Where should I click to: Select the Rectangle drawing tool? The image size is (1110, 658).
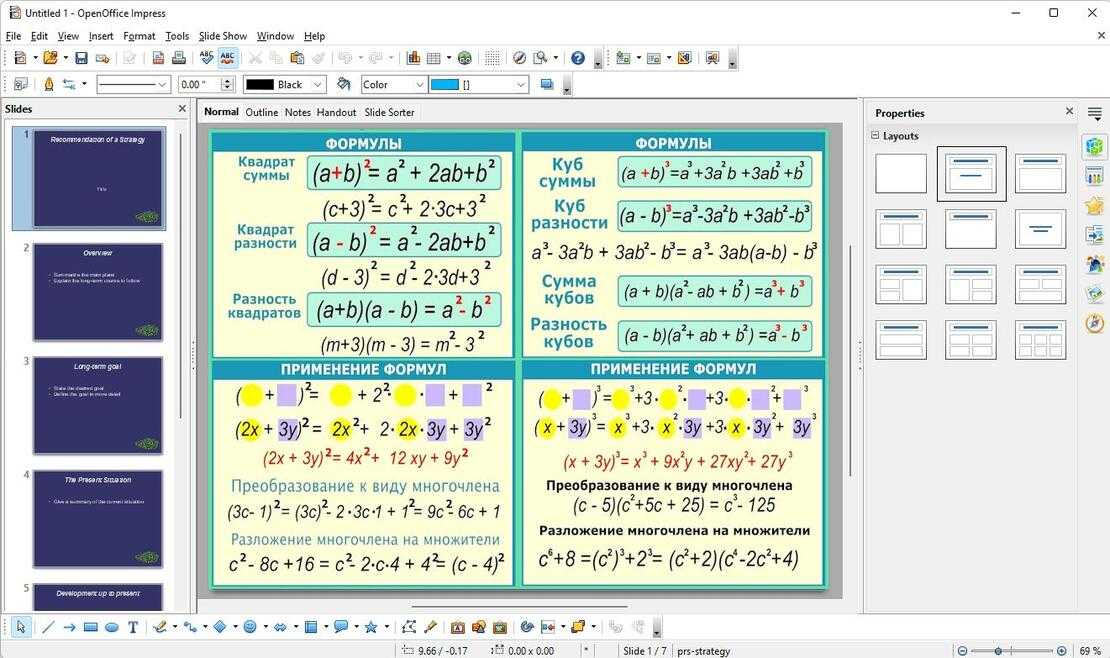click(x=90, y=627)
